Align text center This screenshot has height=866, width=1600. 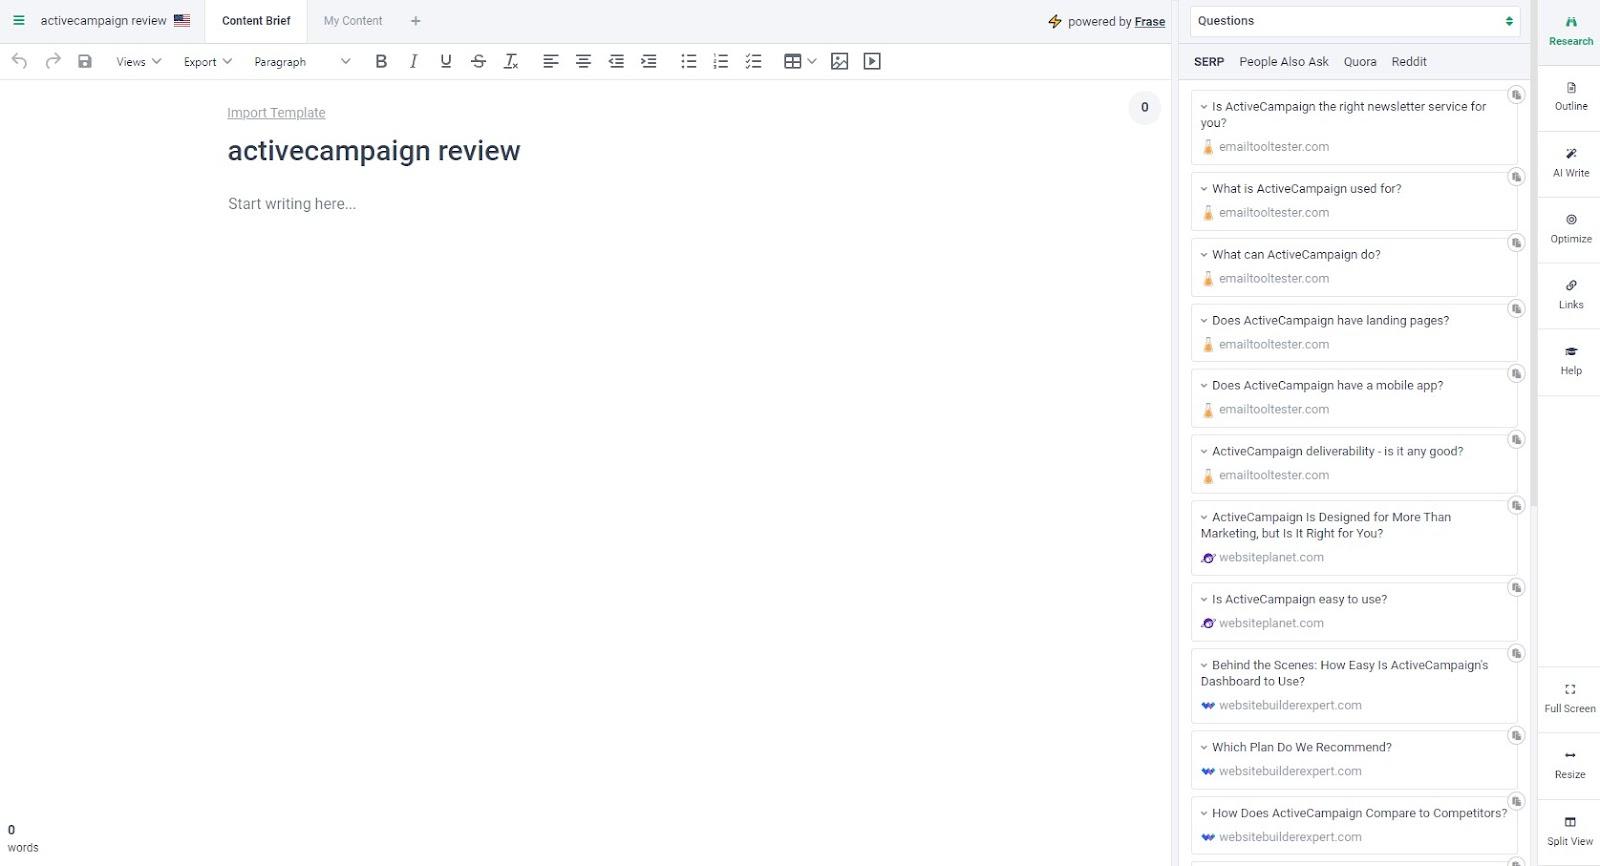pyautogui.click(x=583, y=61)
